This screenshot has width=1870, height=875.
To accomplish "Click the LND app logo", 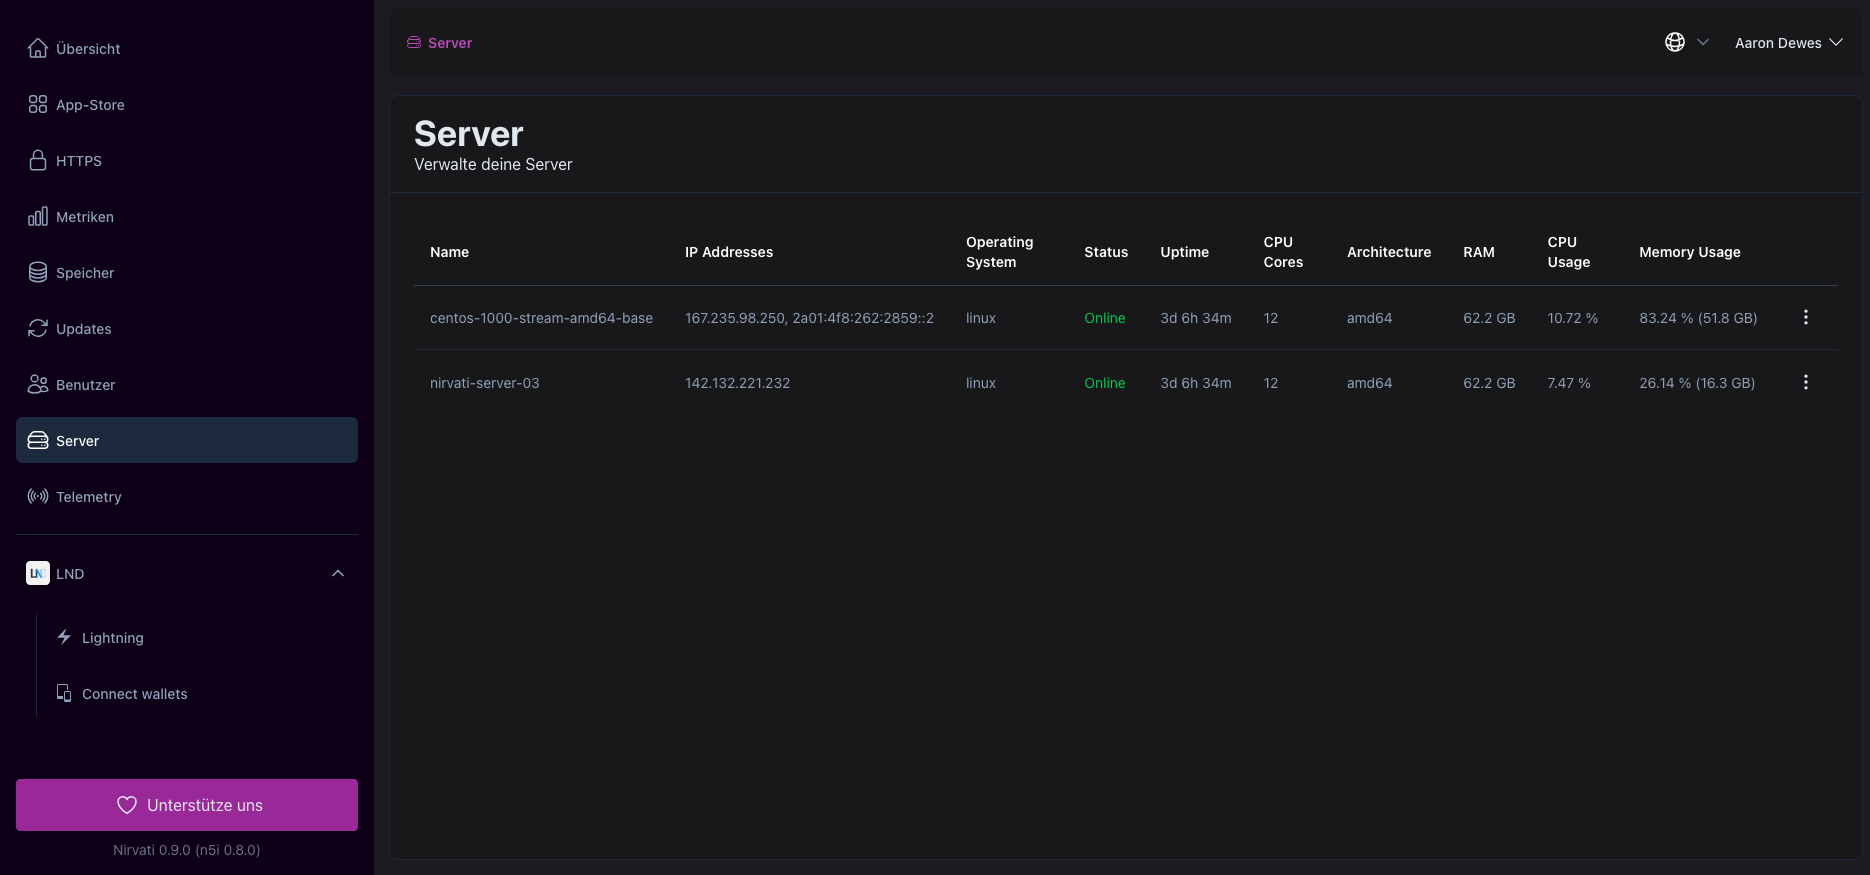I will point(38,573).
